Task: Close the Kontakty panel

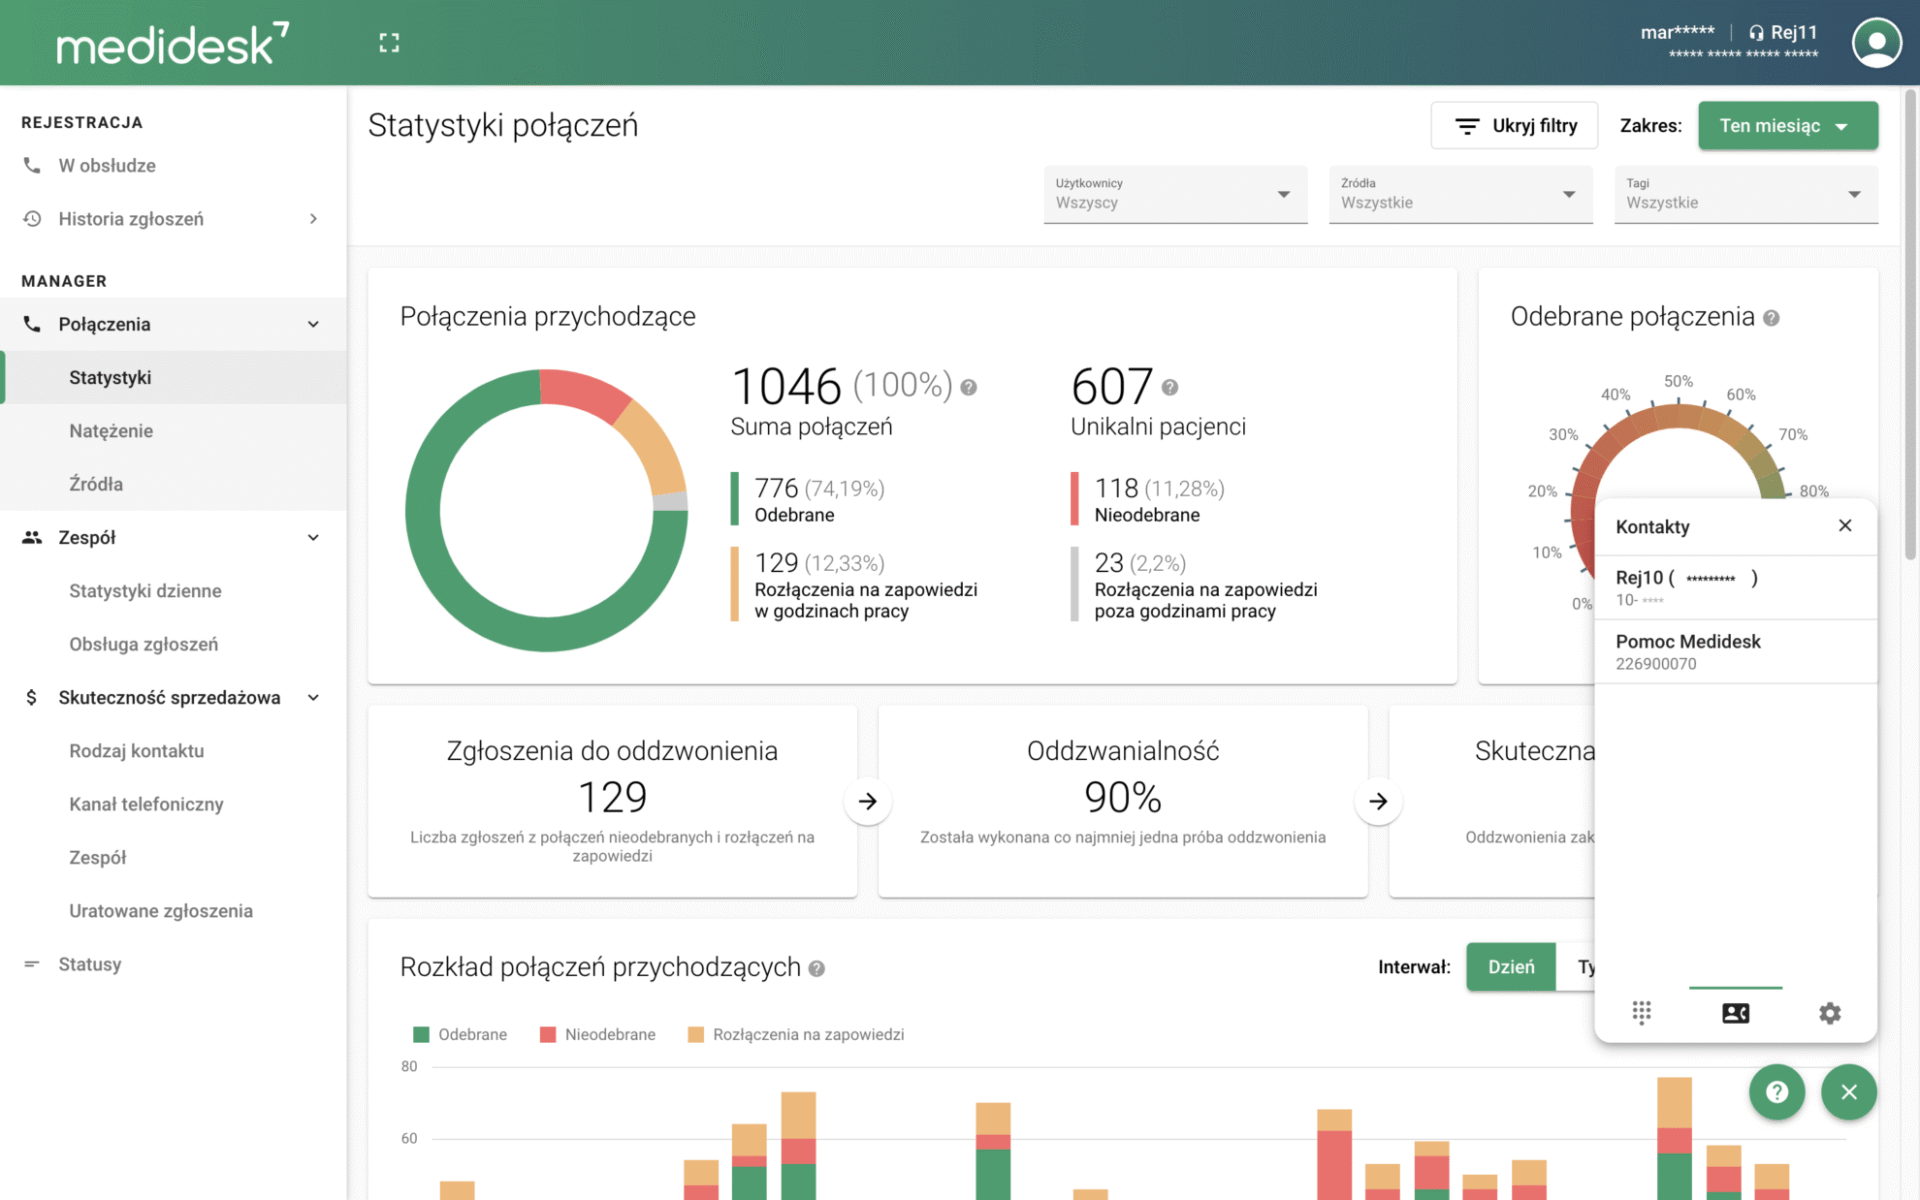Action: point(1845,525)
